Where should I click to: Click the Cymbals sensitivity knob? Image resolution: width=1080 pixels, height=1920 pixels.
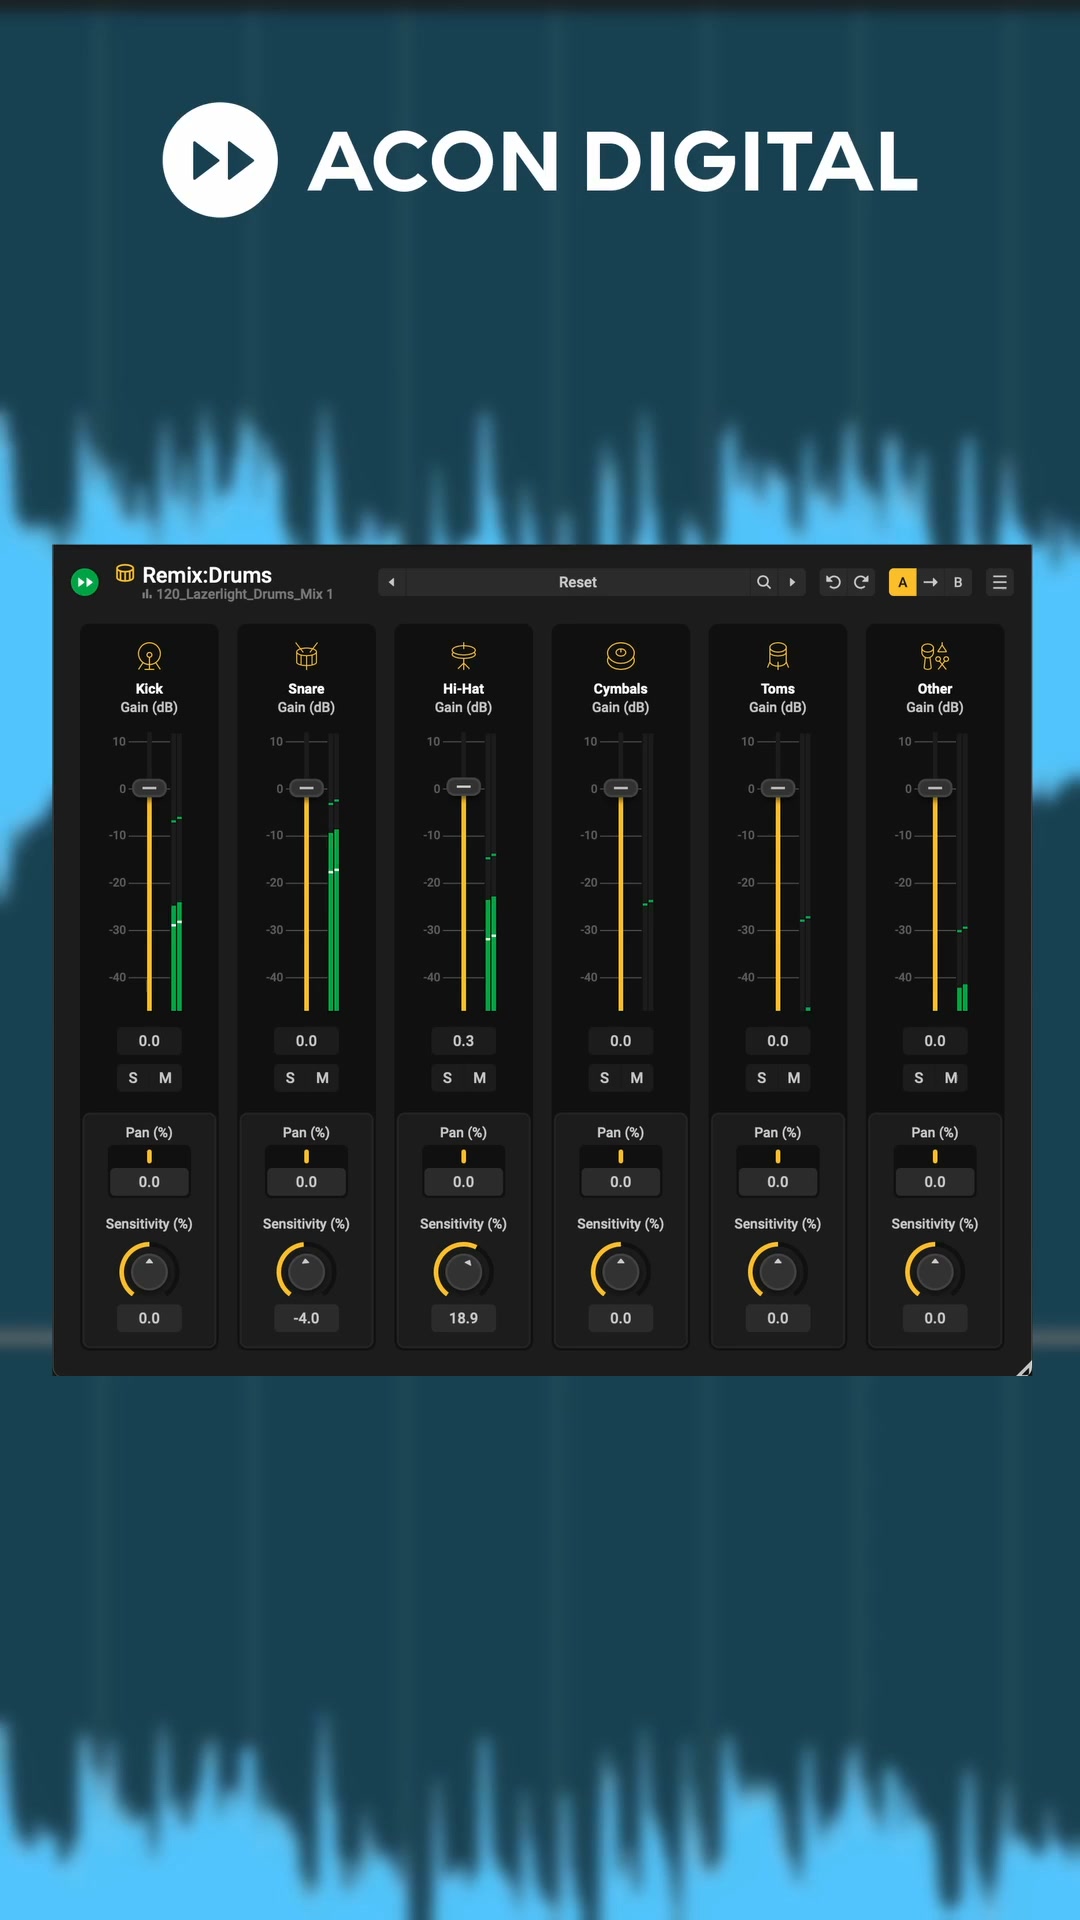pos(621,1272)
